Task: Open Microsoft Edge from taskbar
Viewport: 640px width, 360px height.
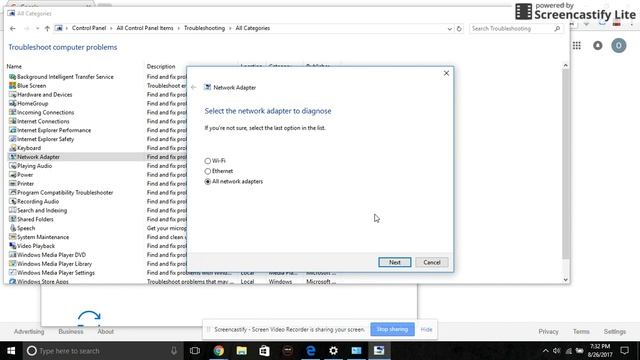Action: [311, 351]
